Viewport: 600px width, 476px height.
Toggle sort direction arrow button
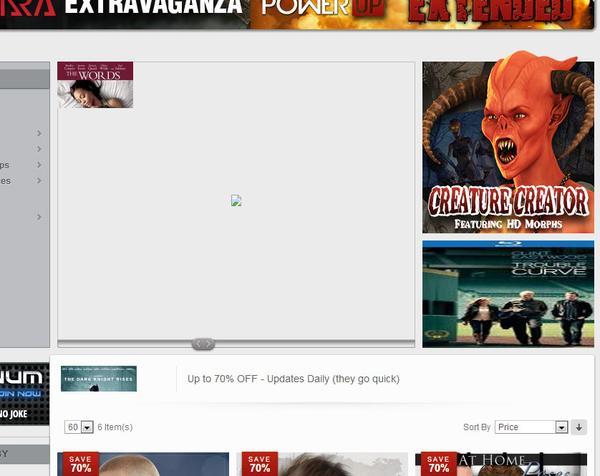click(579, 427)
